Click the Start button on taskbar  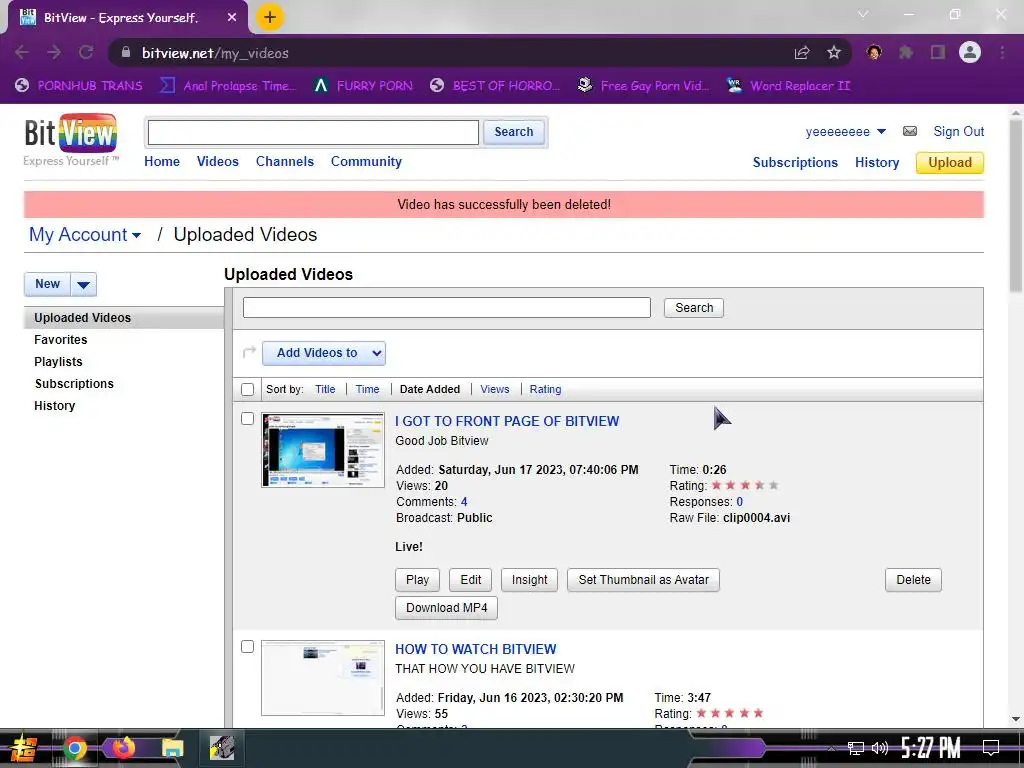click(x=24, y=748)
